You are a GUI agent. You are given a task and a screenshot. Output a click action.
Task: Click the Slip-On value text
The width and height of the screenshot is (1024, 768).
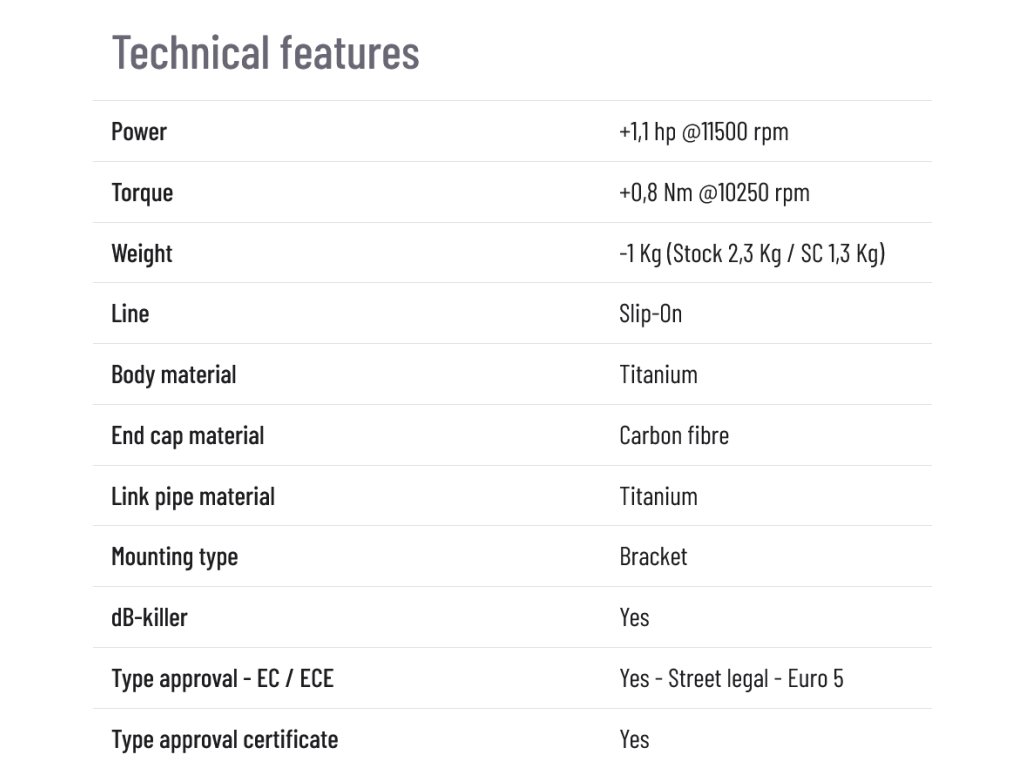pyautogui.click(x=650, y=315)
